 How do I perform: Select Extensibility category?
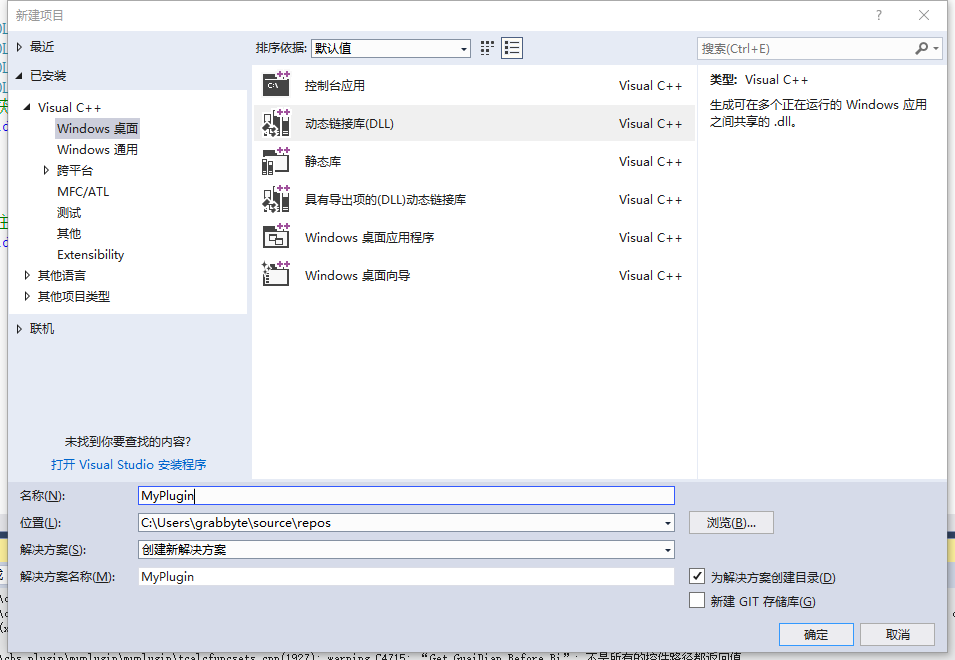tap(90, 255)
